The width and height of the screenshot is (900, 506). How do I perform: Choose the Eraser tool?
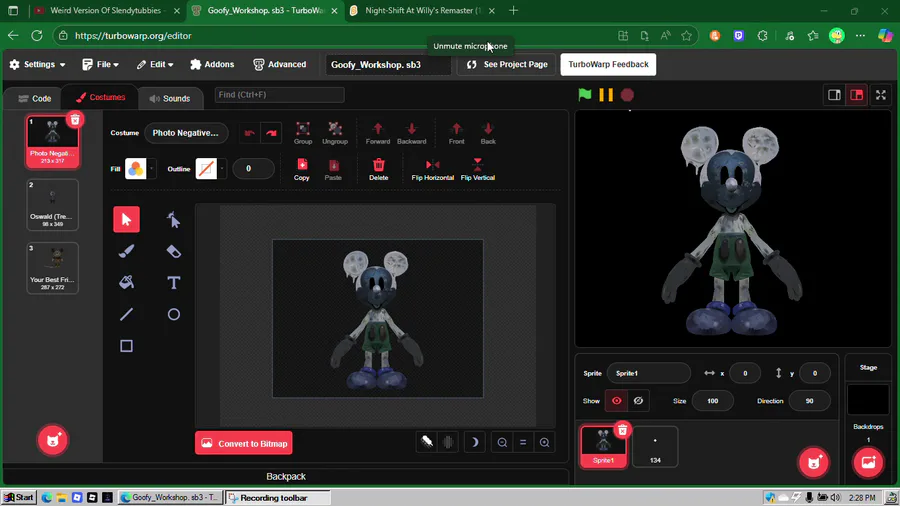click(x=173, y=251)
